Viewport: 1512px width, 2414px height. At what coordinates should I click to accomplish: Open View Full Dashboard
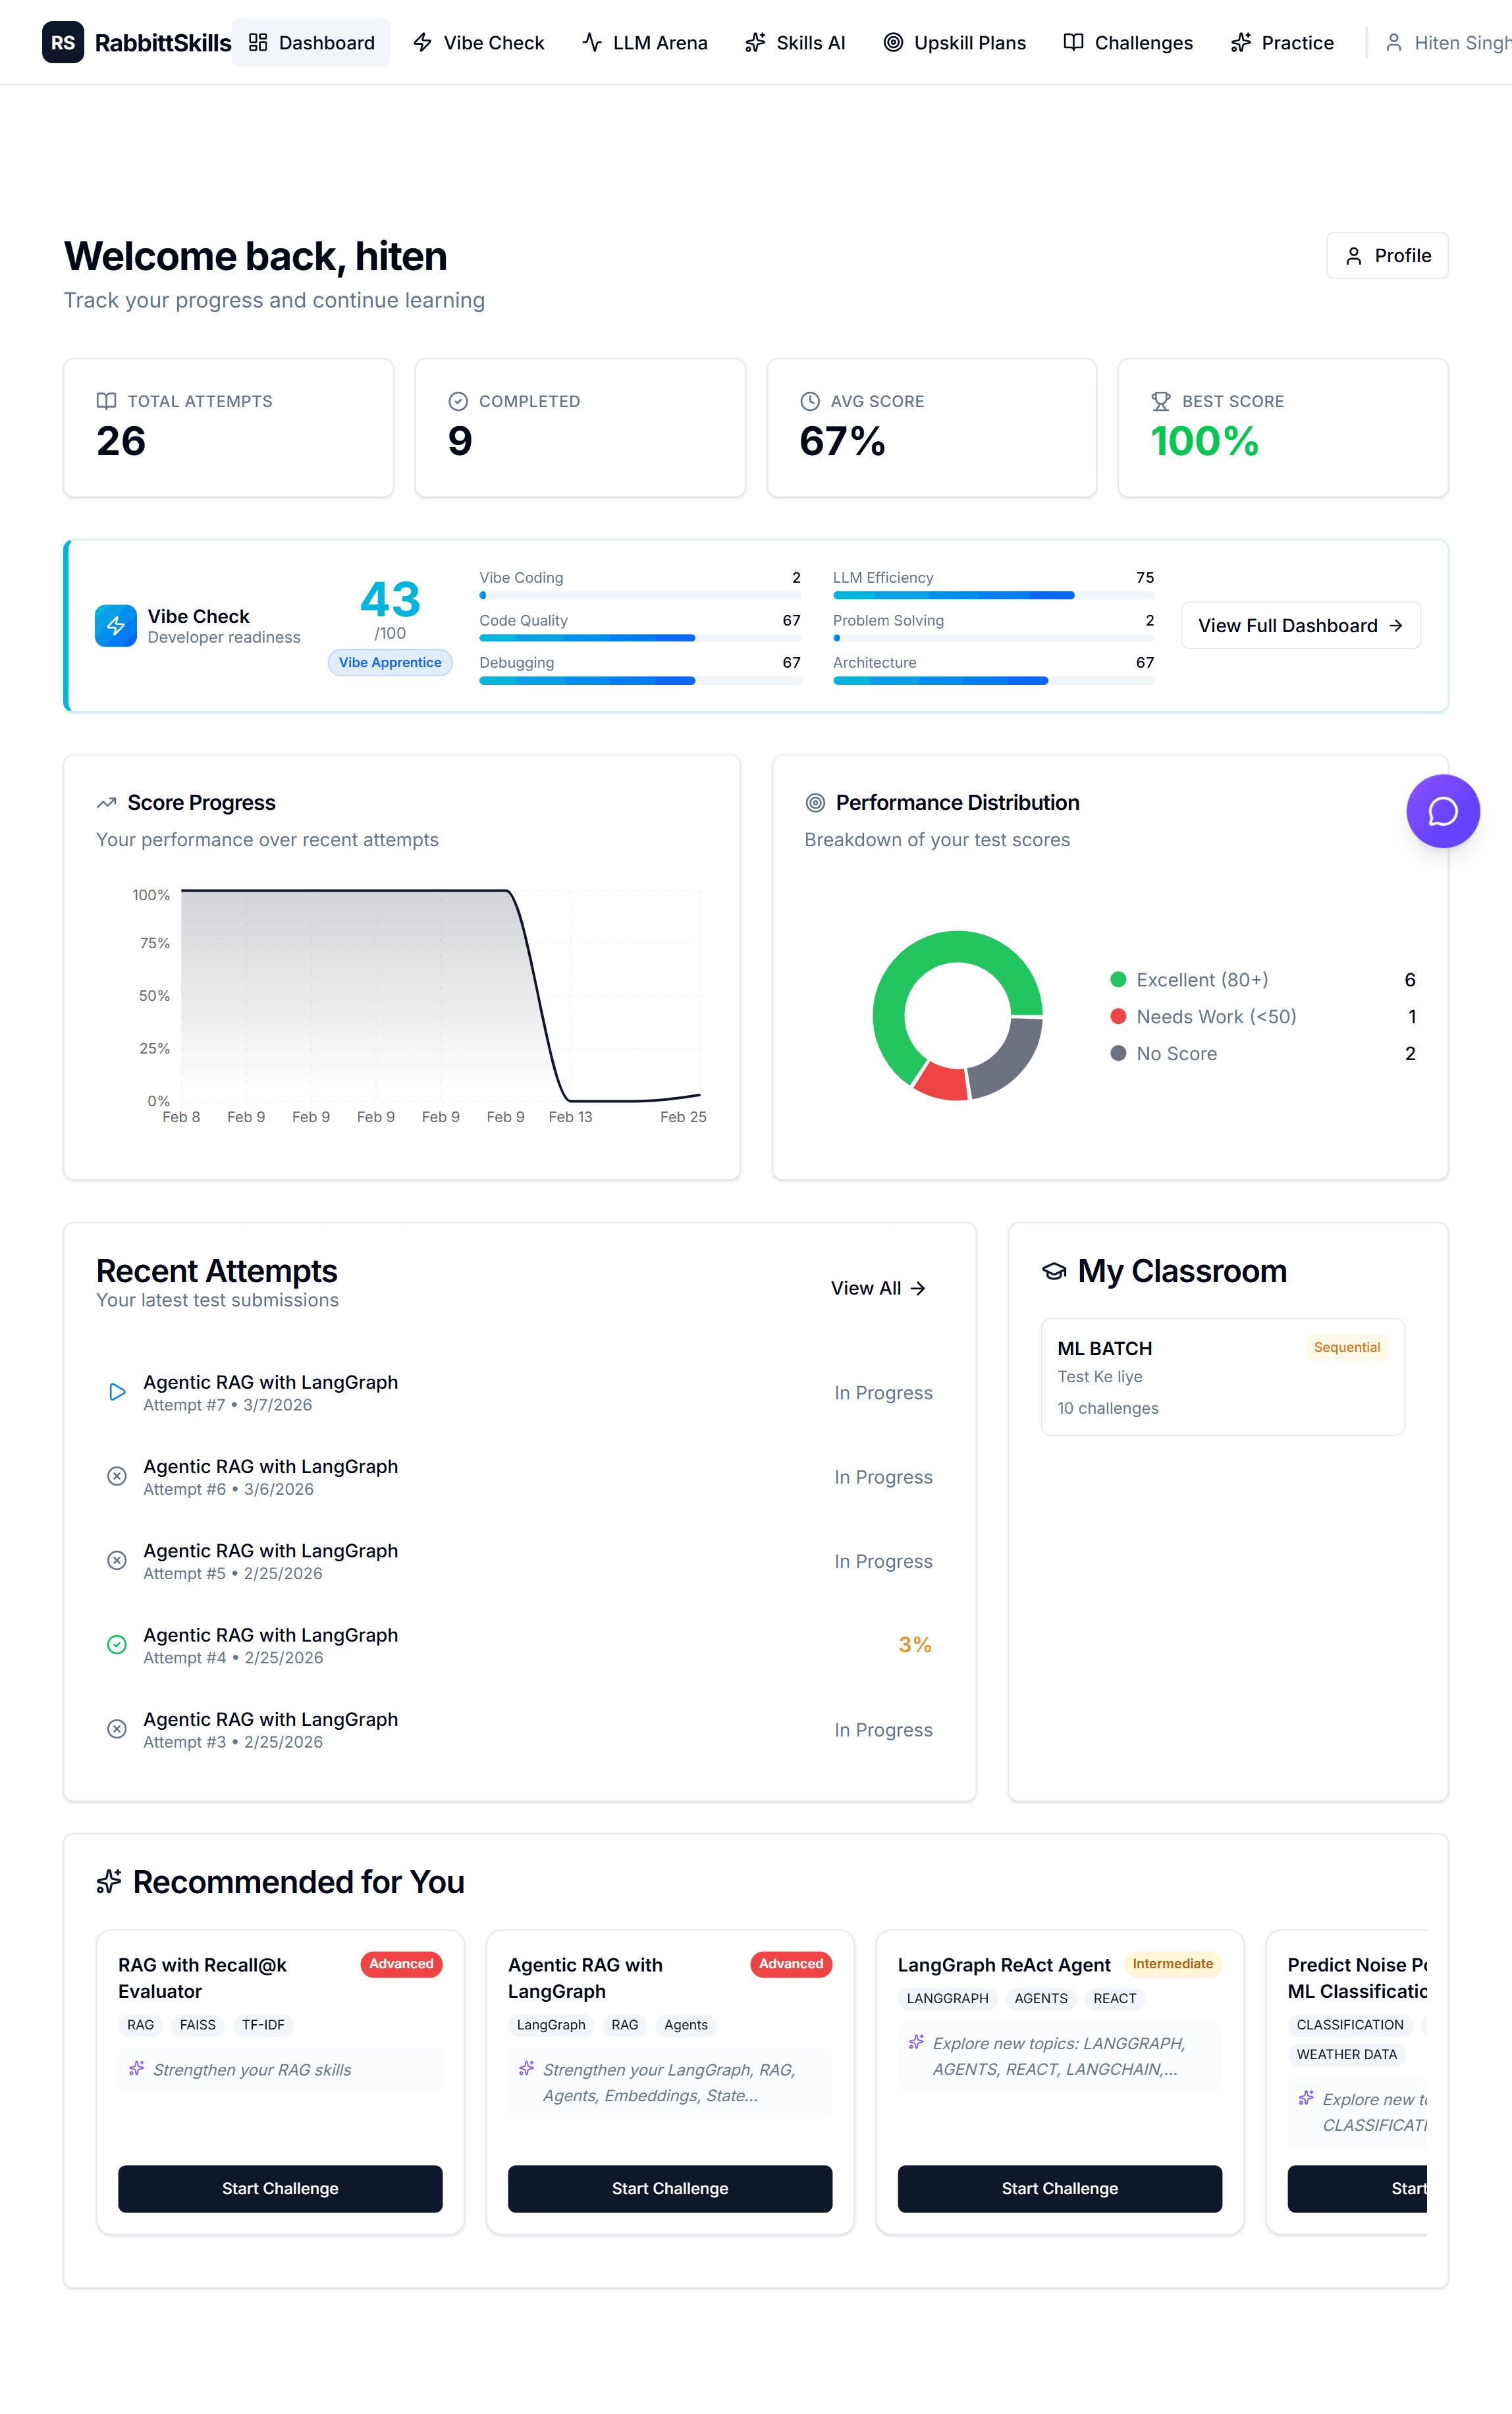(1299, 625)
